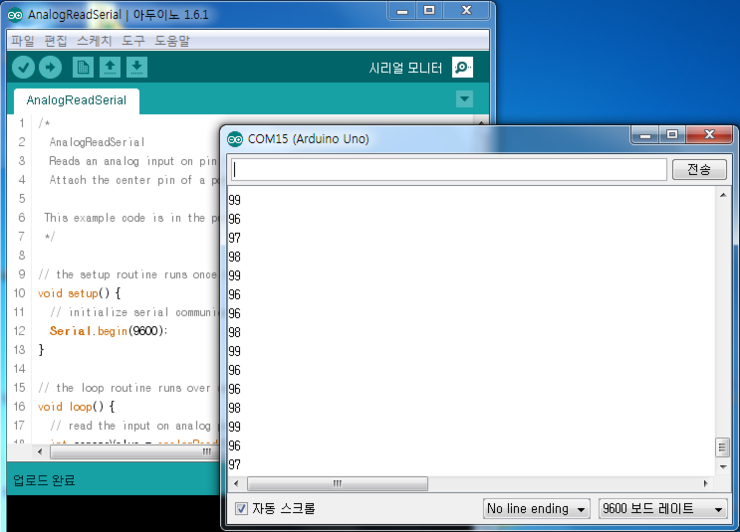
Task: Select the AnalogReadSerial sketch tab
Action: point(76,101)
